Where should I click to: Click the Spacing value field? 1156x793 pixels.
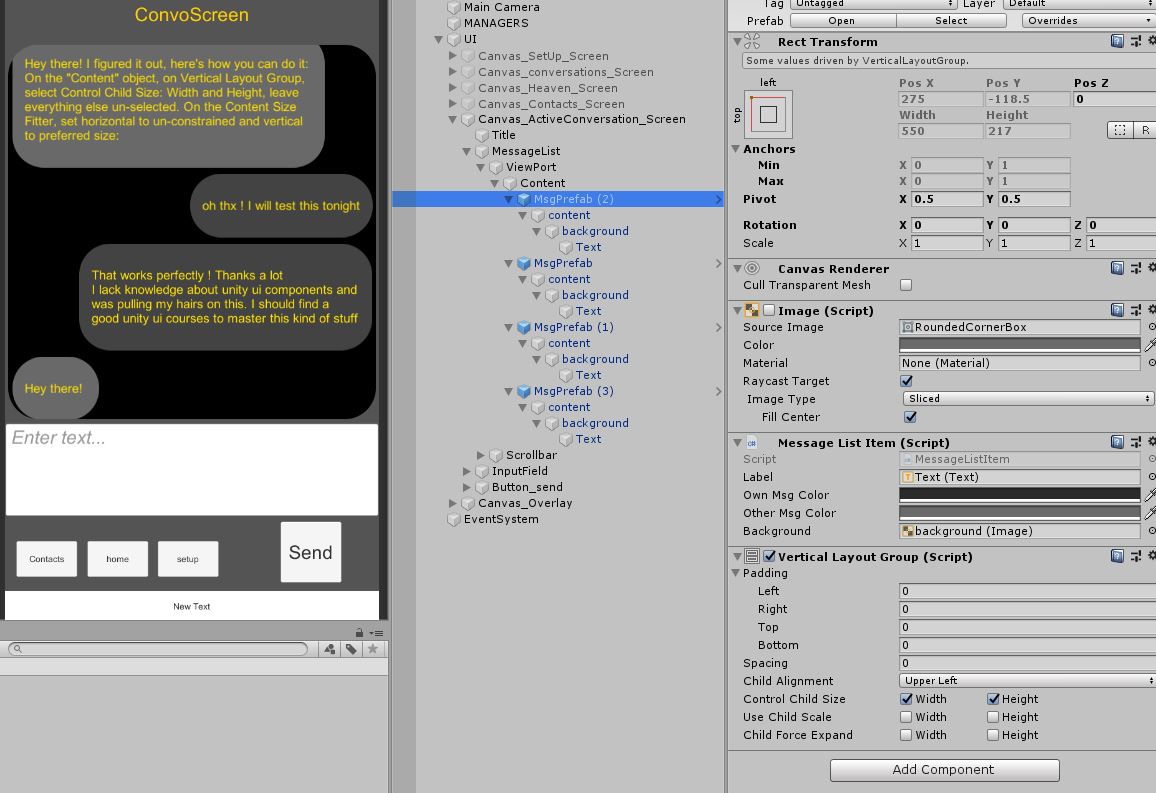[x=1028, y=663]
